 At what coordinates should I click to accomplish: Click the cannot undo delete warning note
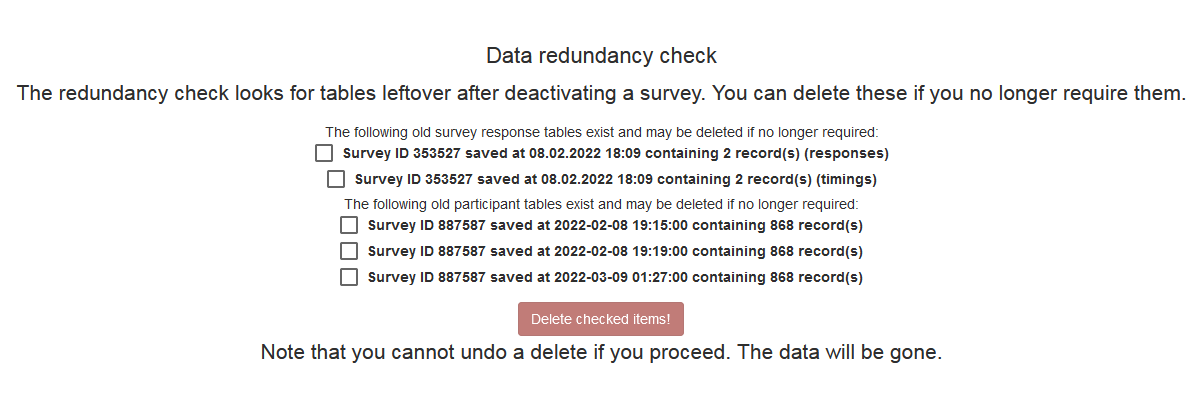[x=601, y=353]
